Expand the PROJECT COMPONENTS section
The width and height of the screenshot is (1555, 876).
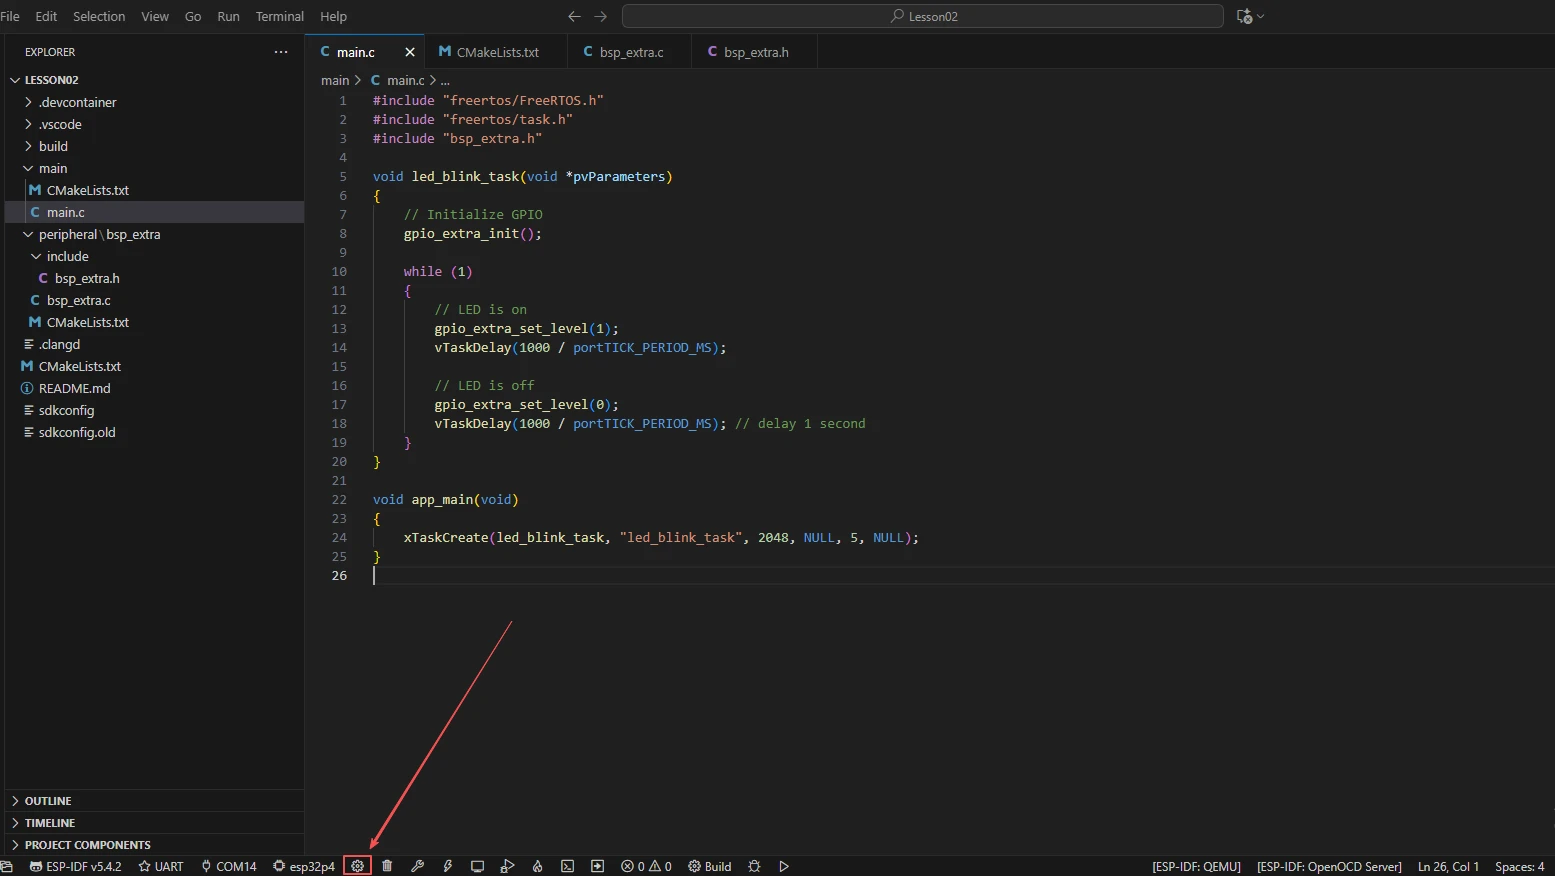click(87, 845)
